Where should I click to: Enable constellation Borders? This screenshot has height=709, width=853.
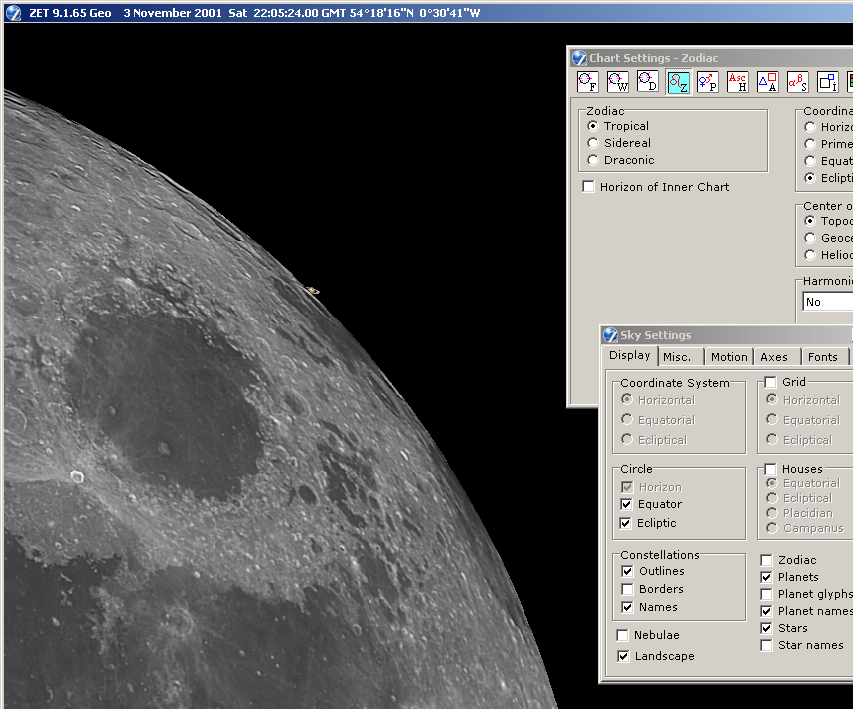[627, 589]
